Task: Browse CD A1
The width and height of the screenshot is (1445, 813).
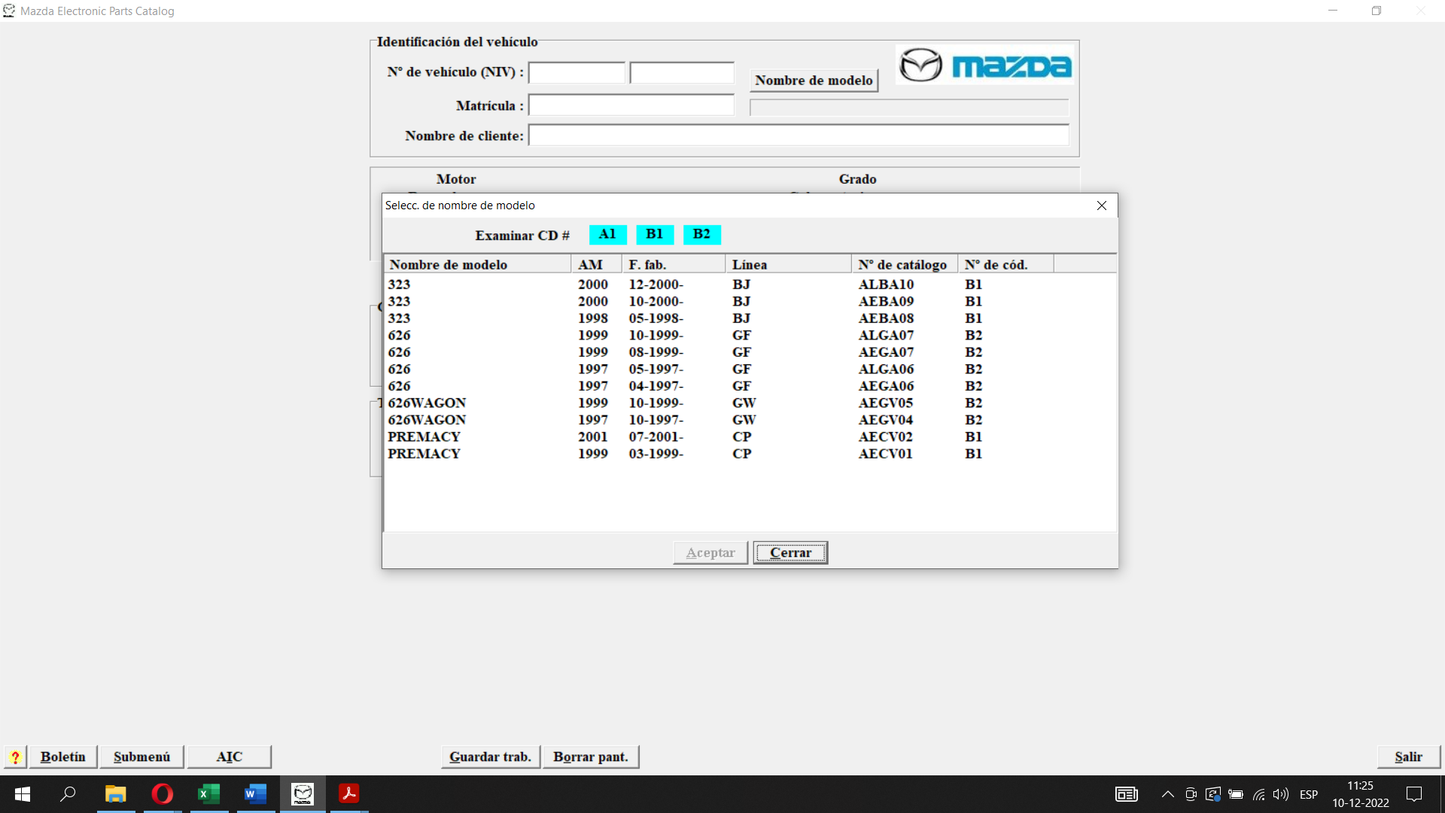Action: click(x=608, y=234)
